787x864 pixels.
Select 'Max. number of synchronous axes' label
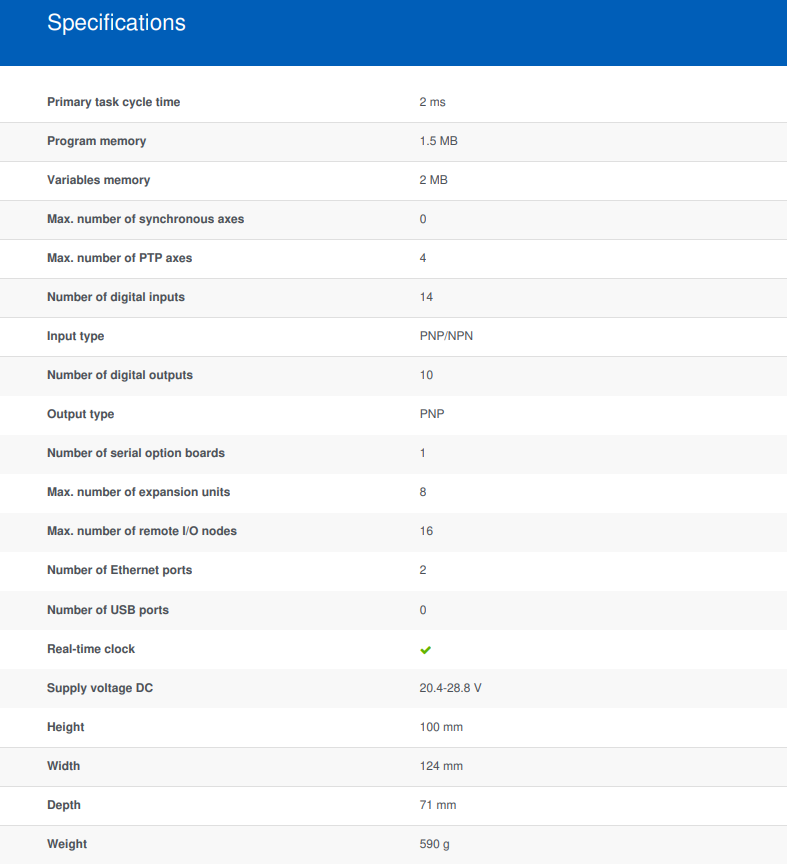point(145,219)
